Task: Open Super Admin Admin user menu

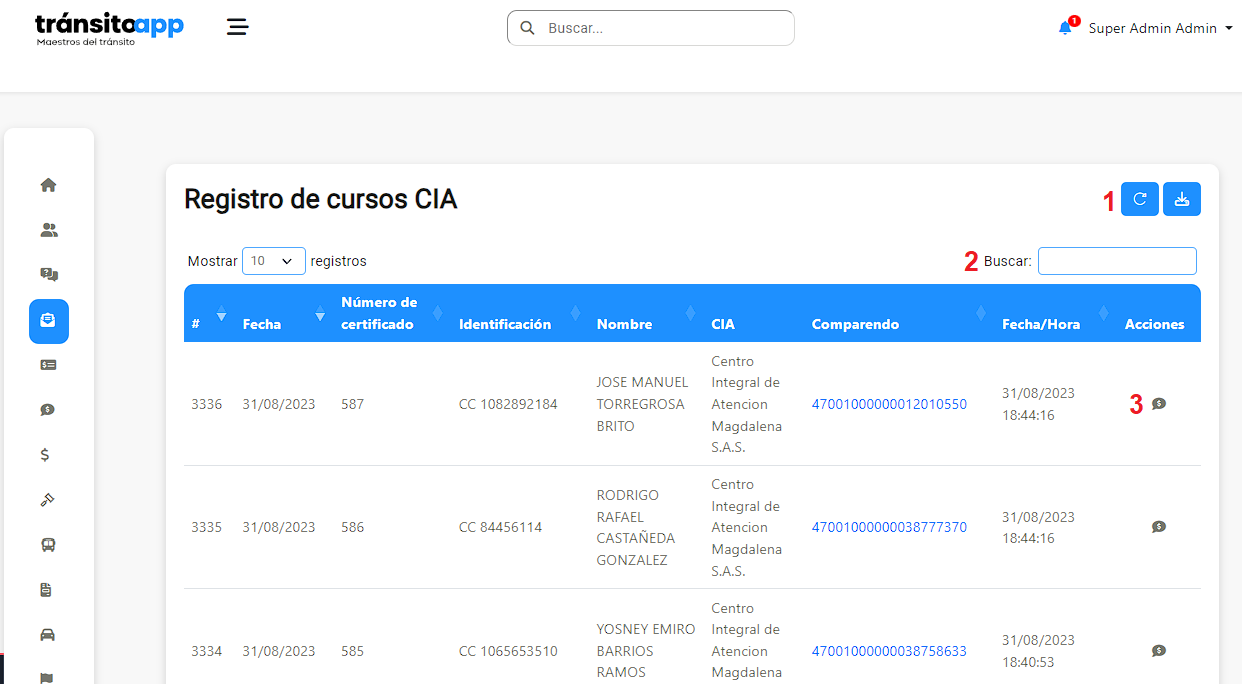Action: 1160,28
